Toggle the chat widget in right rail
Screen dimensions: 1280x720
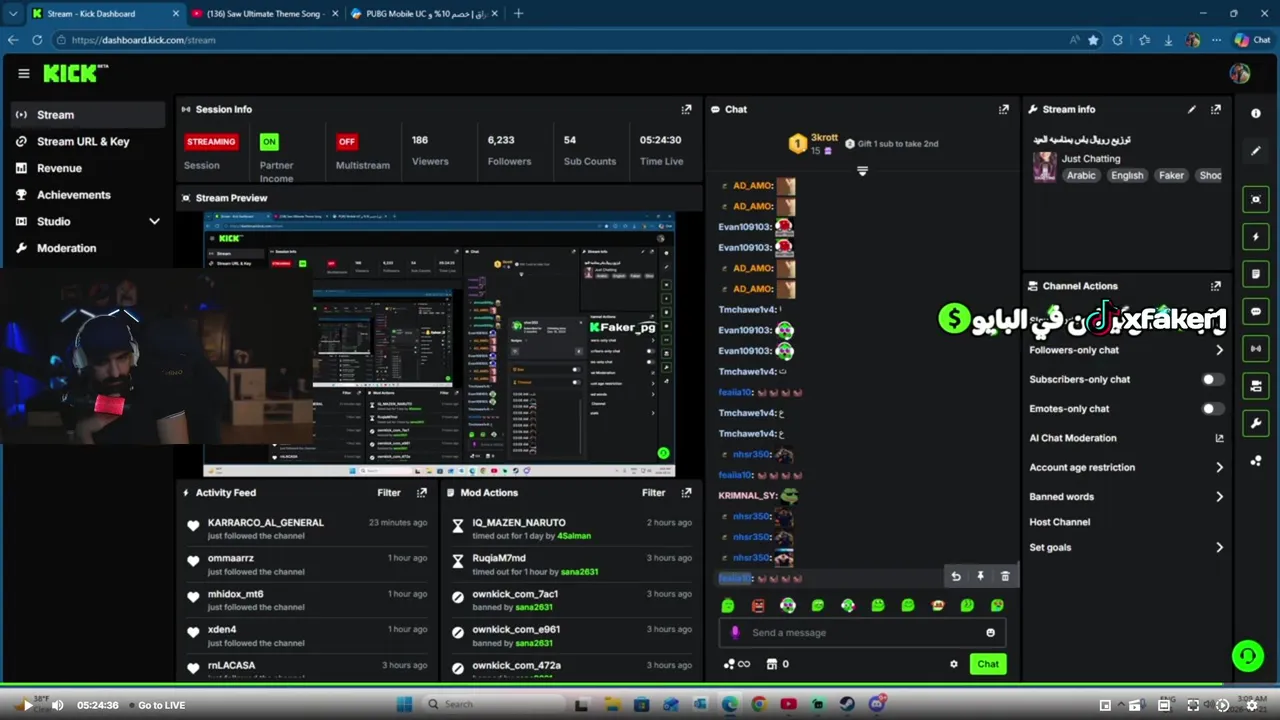click(x=1256, y=312)
